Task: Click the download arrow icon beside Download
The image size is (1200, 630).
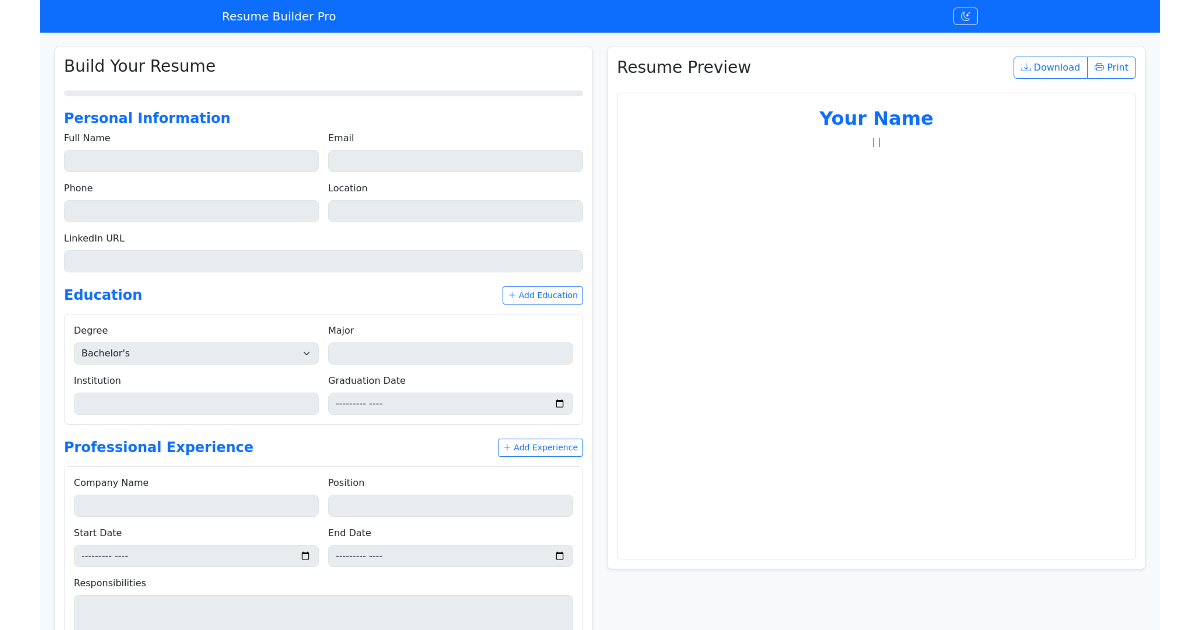Action: tap(1029, 67)
